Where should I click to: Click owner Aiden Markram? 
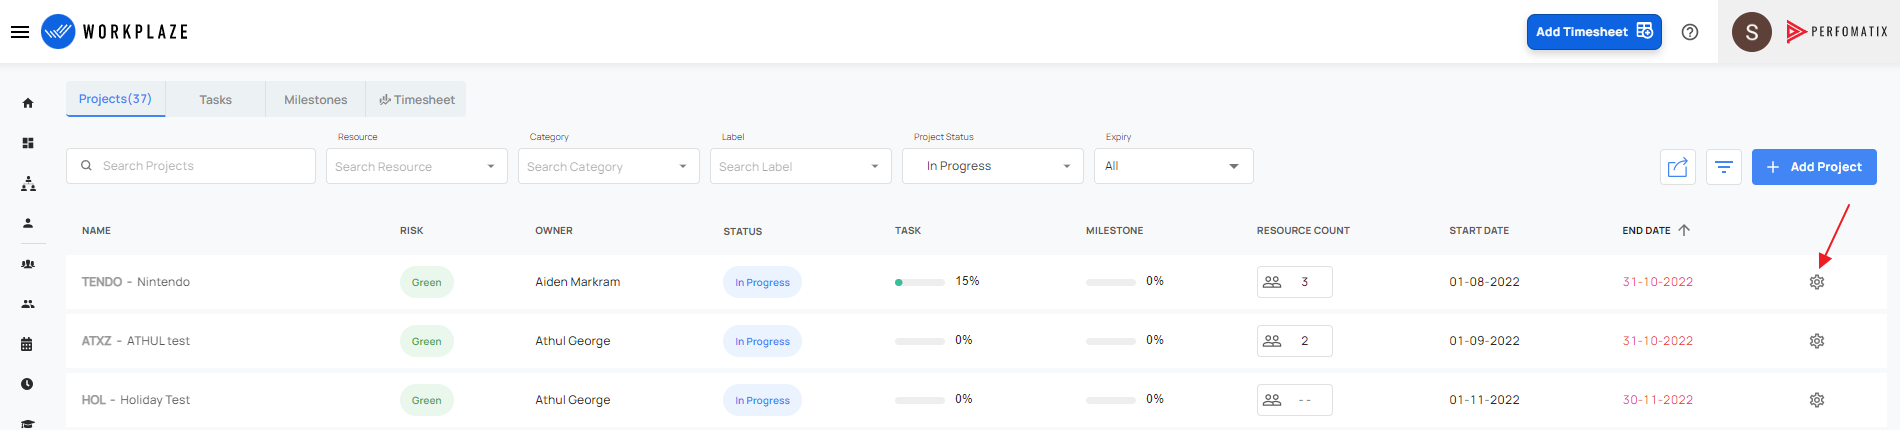578,282
